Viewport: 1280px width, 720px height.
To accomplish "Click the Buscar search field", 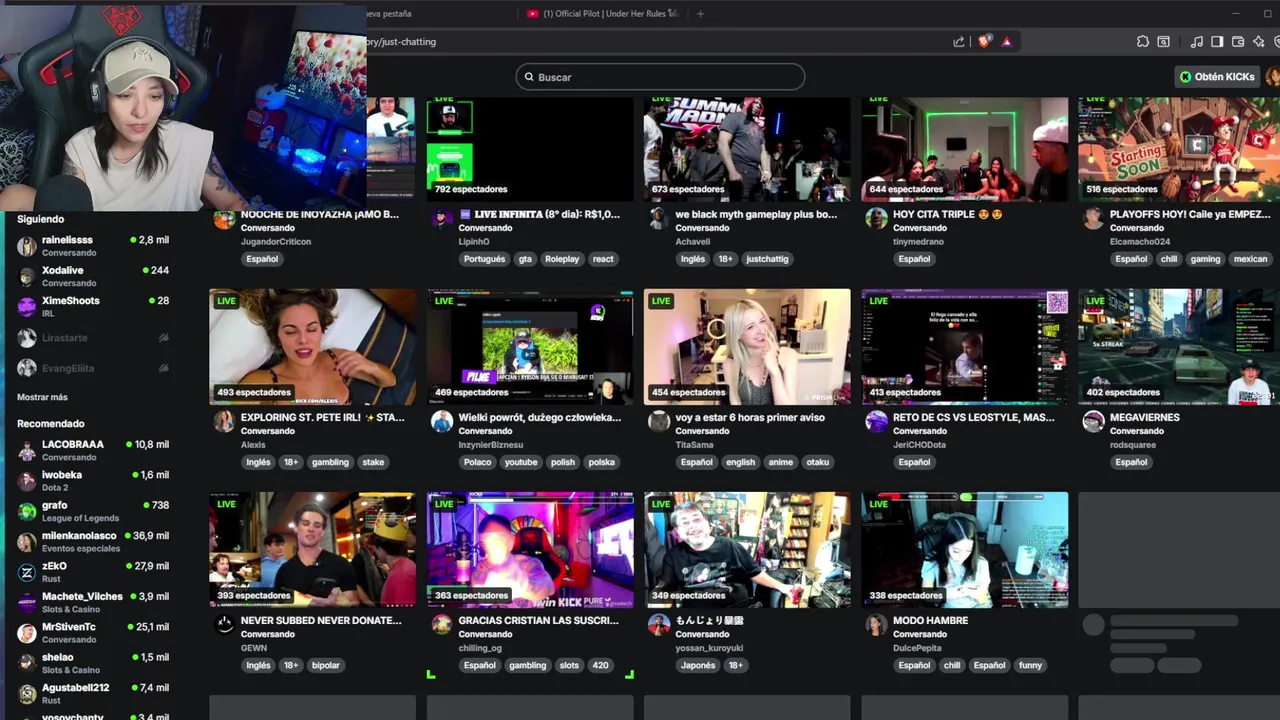I will pos(660,77).
